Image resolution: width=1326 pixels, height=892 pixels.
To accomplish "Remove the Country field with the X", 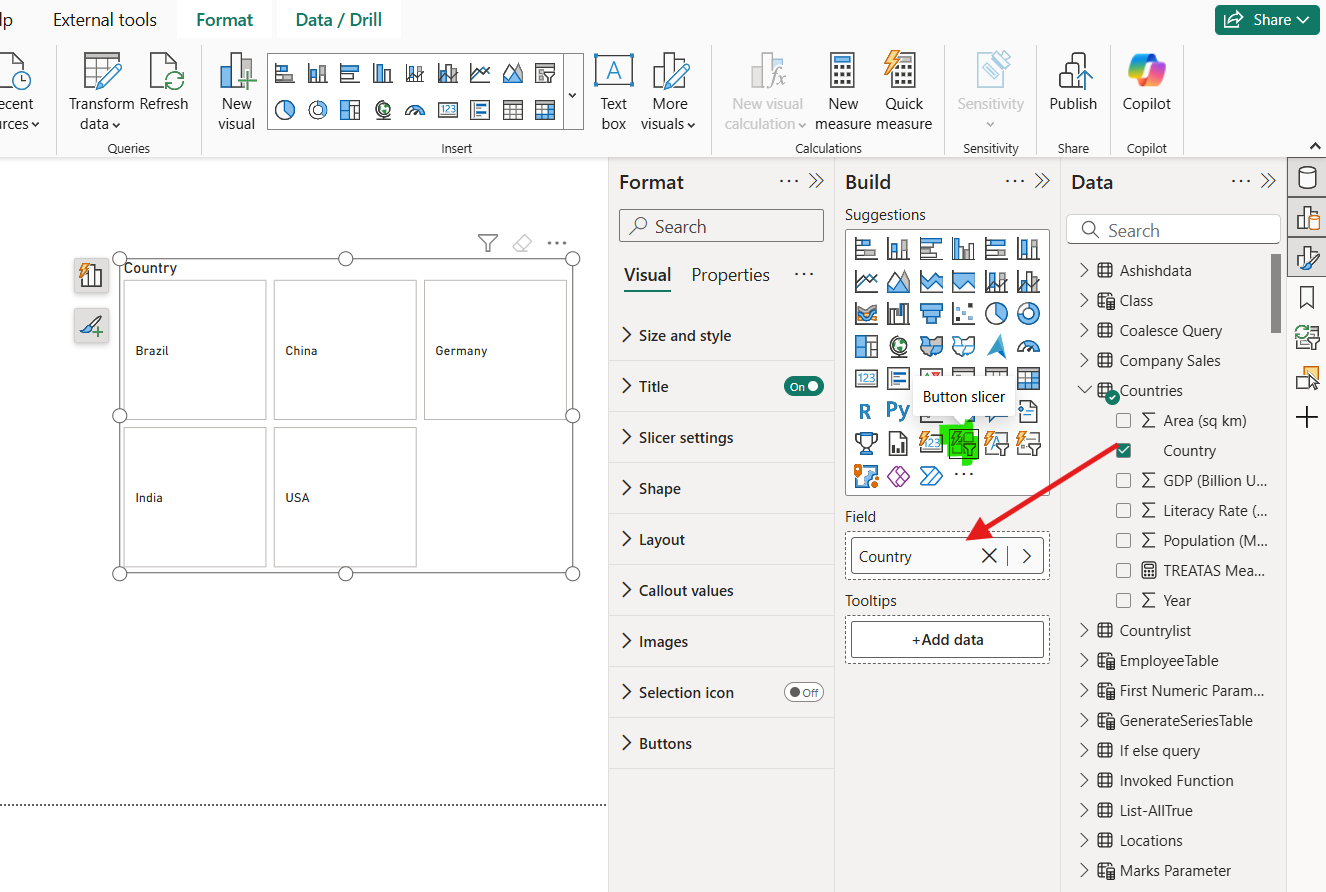I will (988, 555).
